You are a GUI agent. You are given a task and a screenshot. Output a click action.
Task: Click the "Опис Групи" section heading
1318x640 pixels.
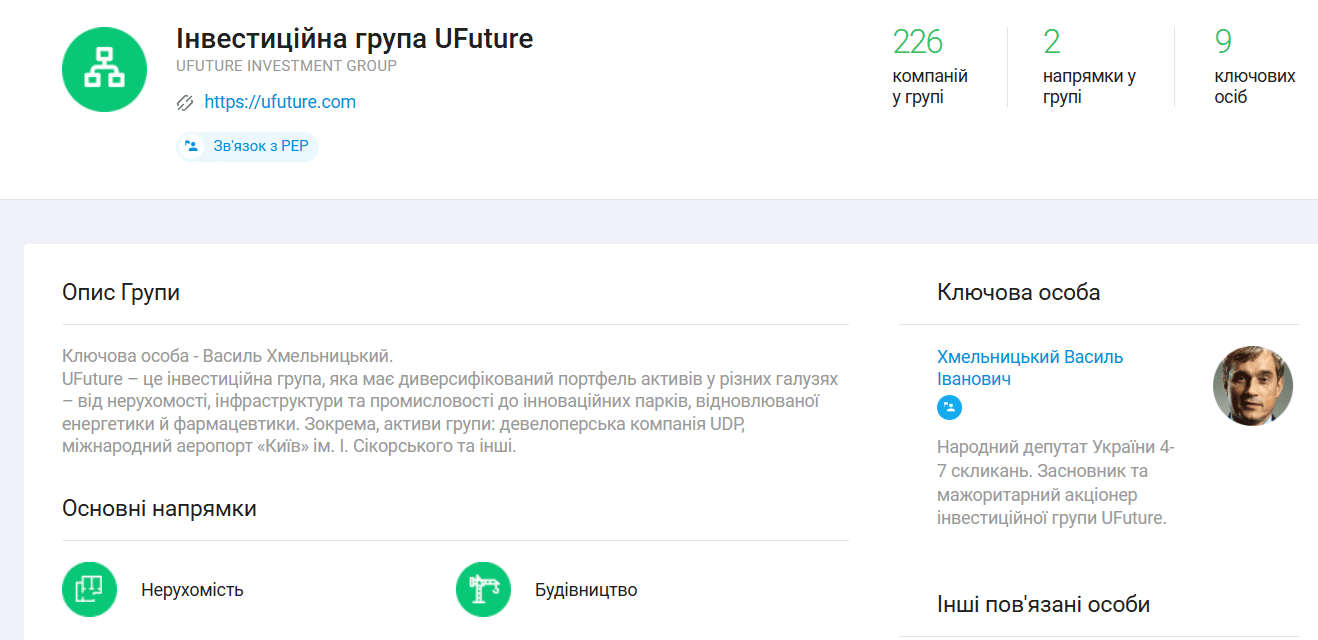tap(121, 293)
